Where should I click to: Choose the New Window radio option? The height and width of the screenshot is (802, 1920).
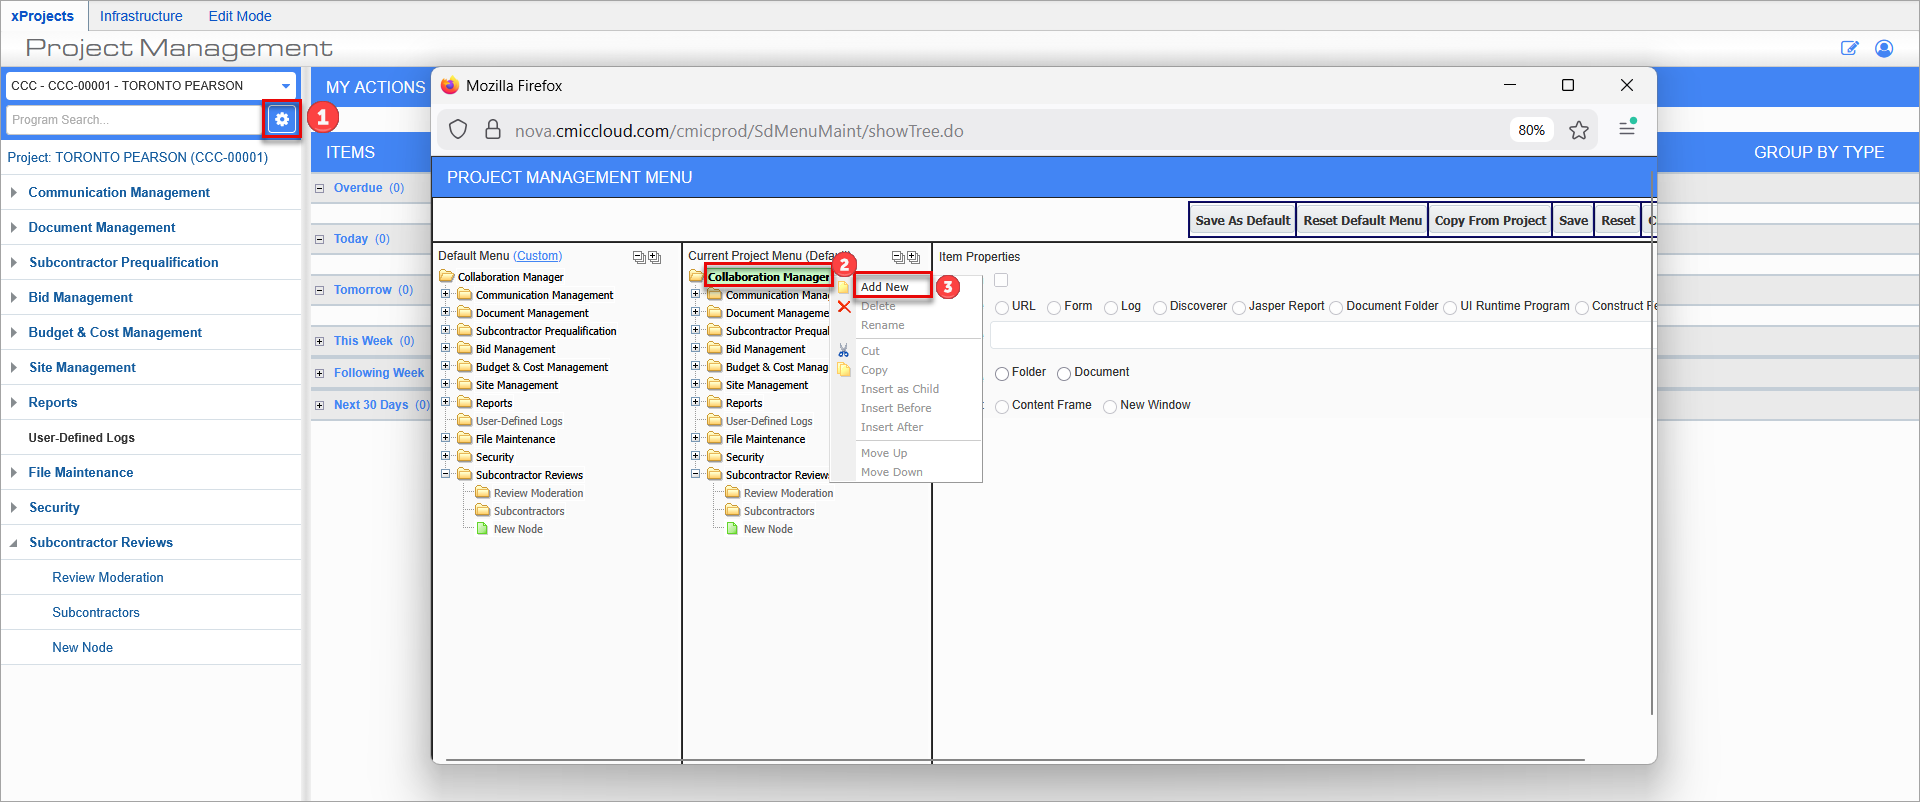tap(1110, 406)
